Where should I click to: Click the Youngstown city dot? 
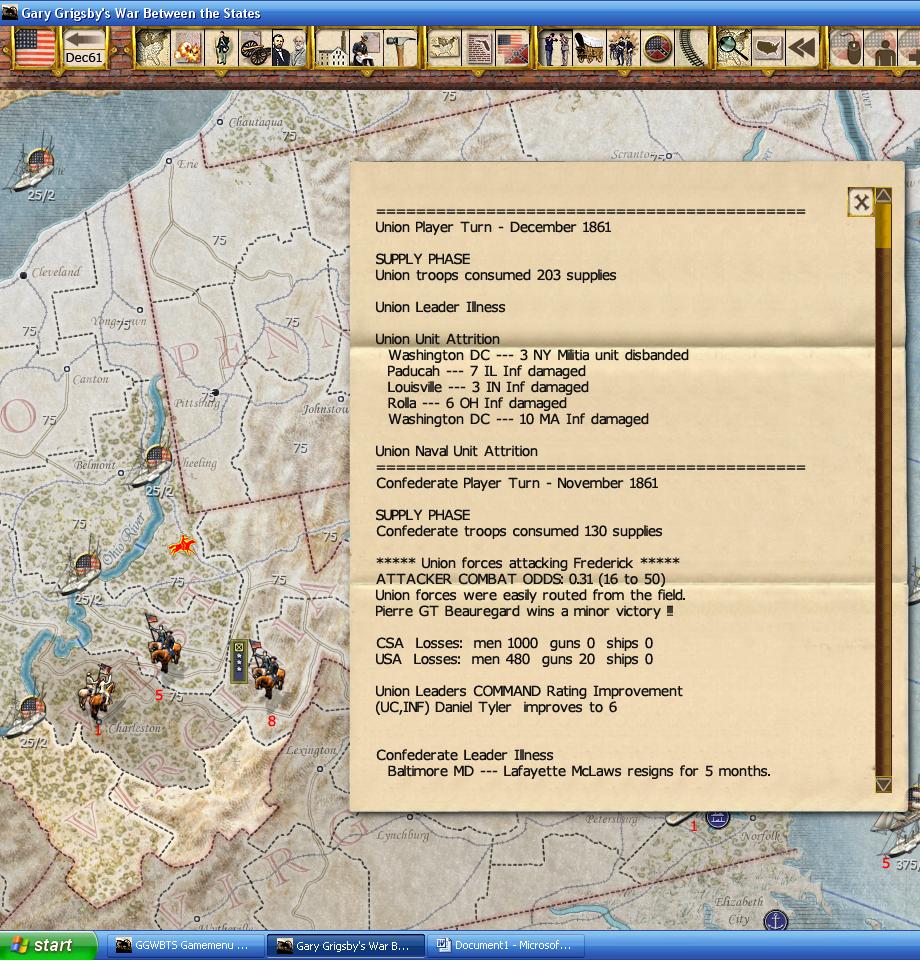pyautogui.click(x=140, y=310)
